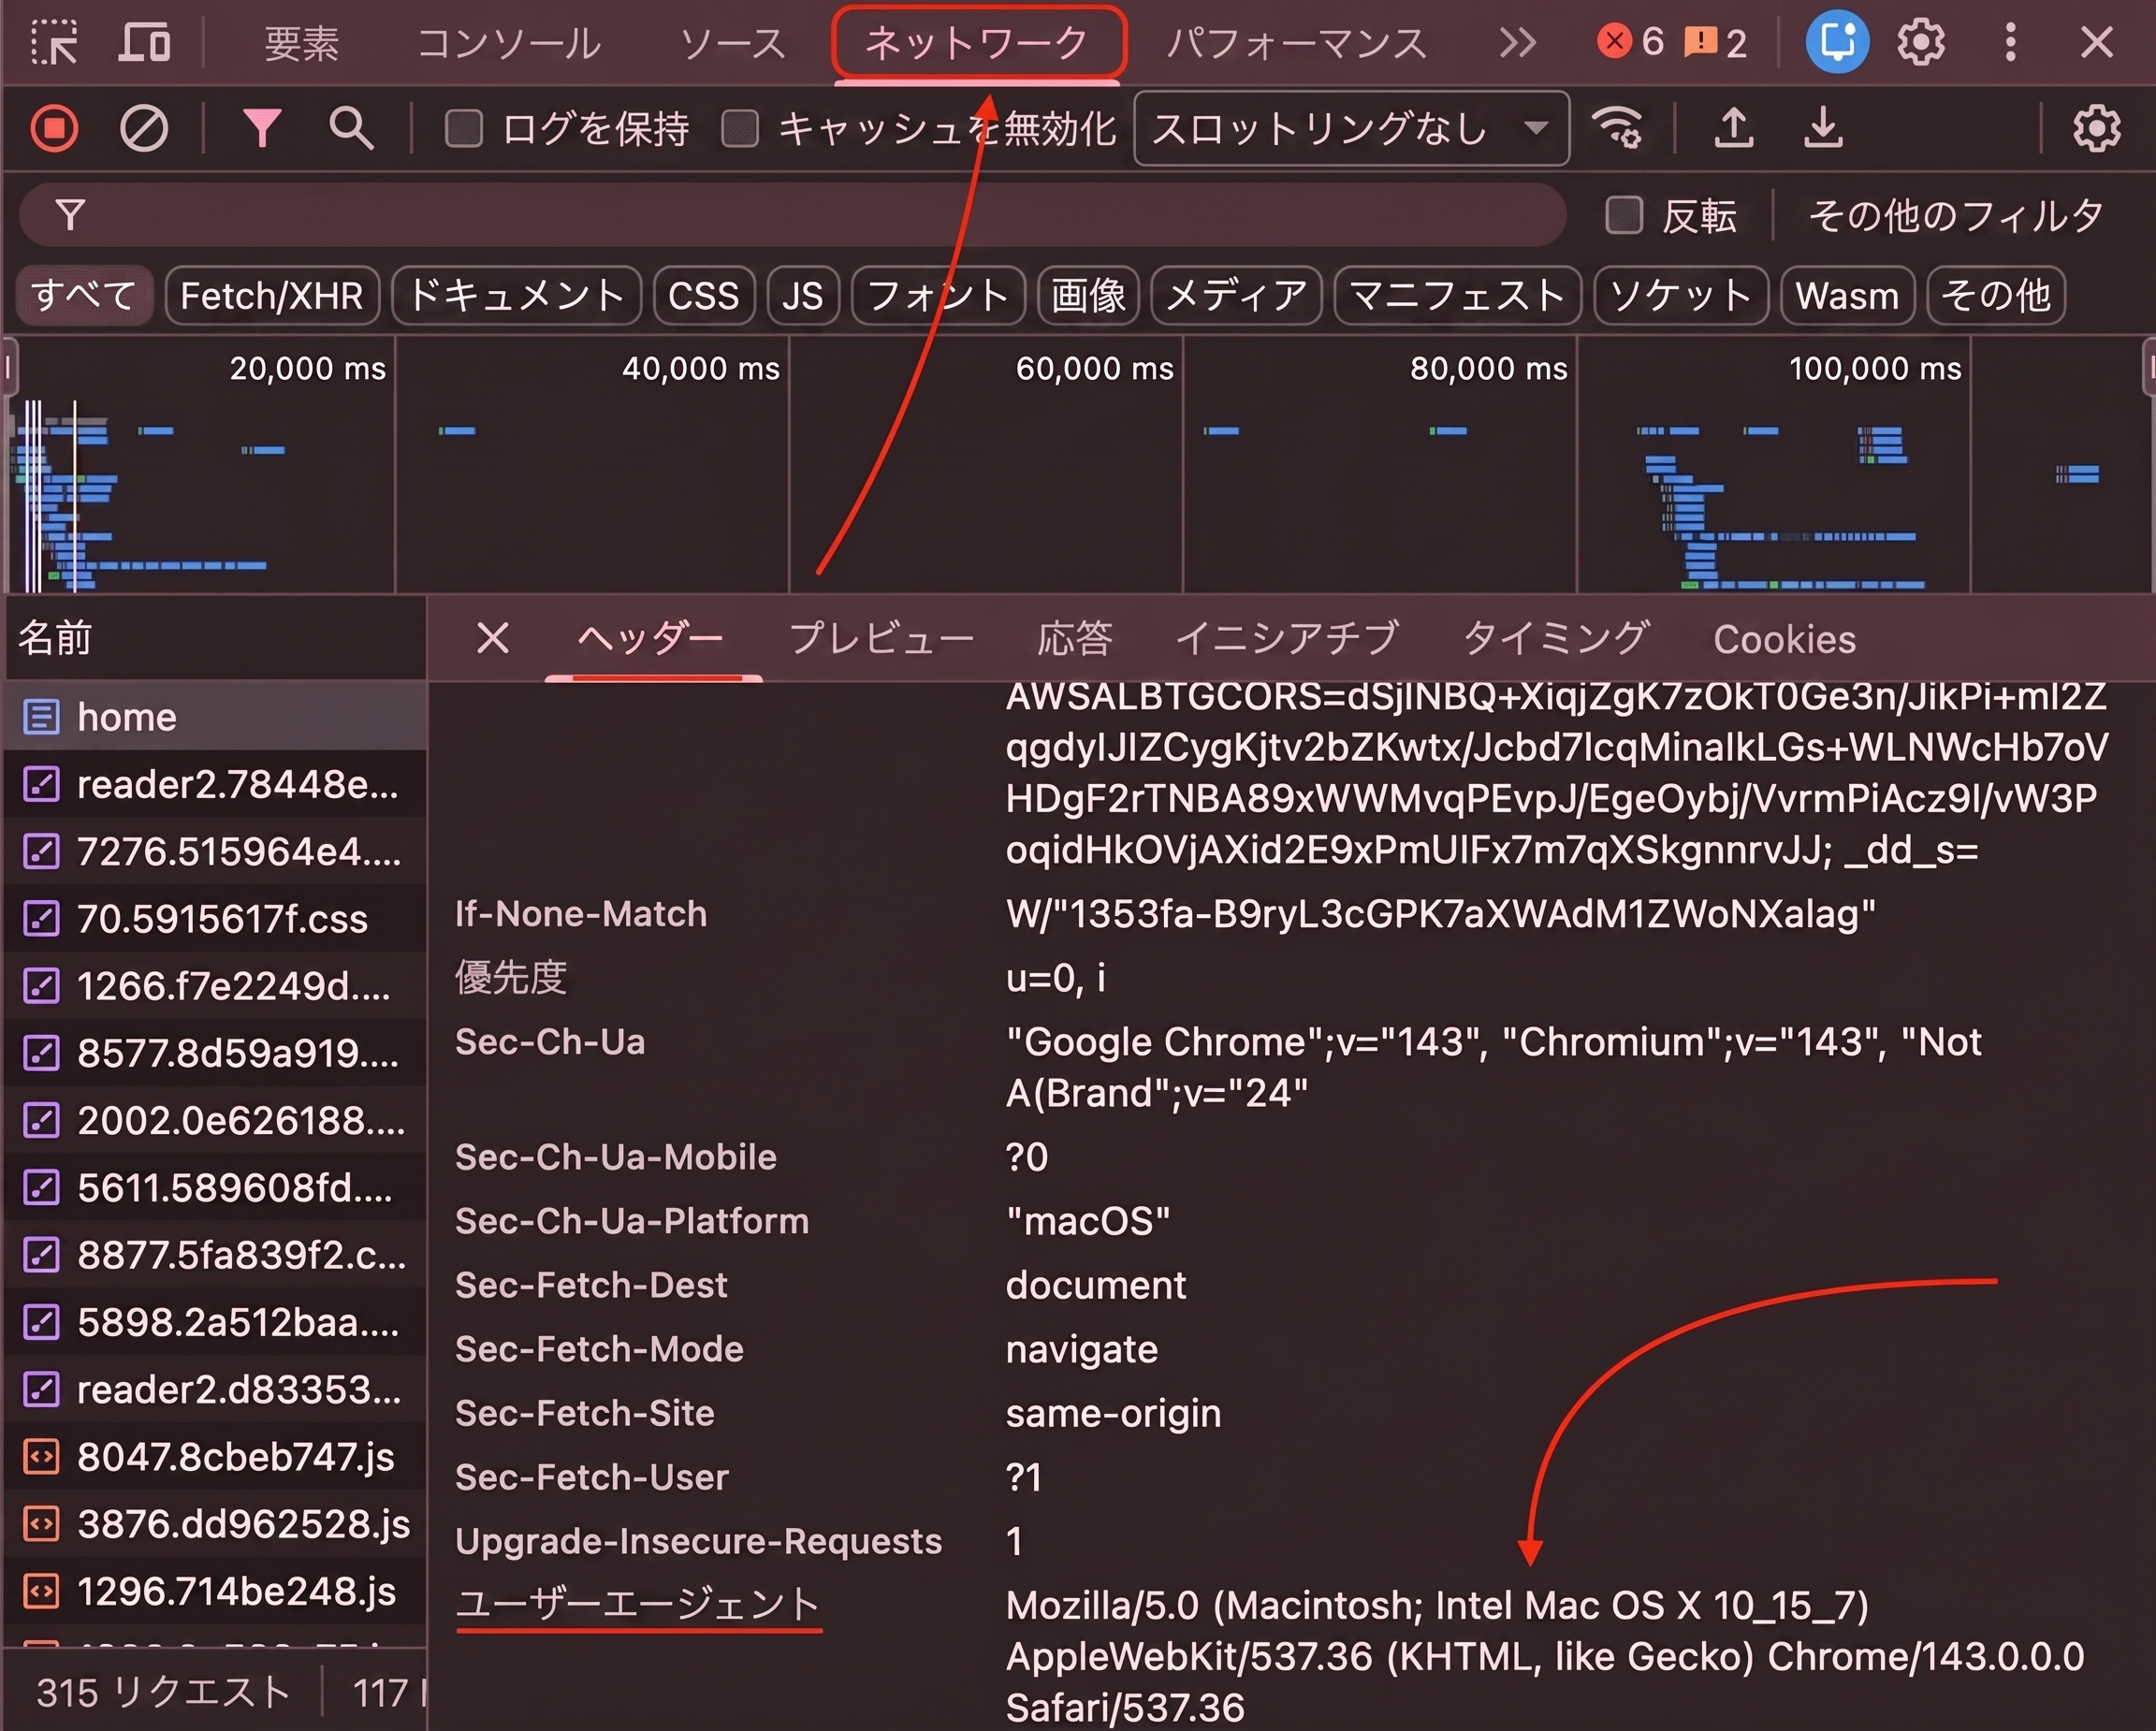Open the 応答 details tab

coord(1075,637)
